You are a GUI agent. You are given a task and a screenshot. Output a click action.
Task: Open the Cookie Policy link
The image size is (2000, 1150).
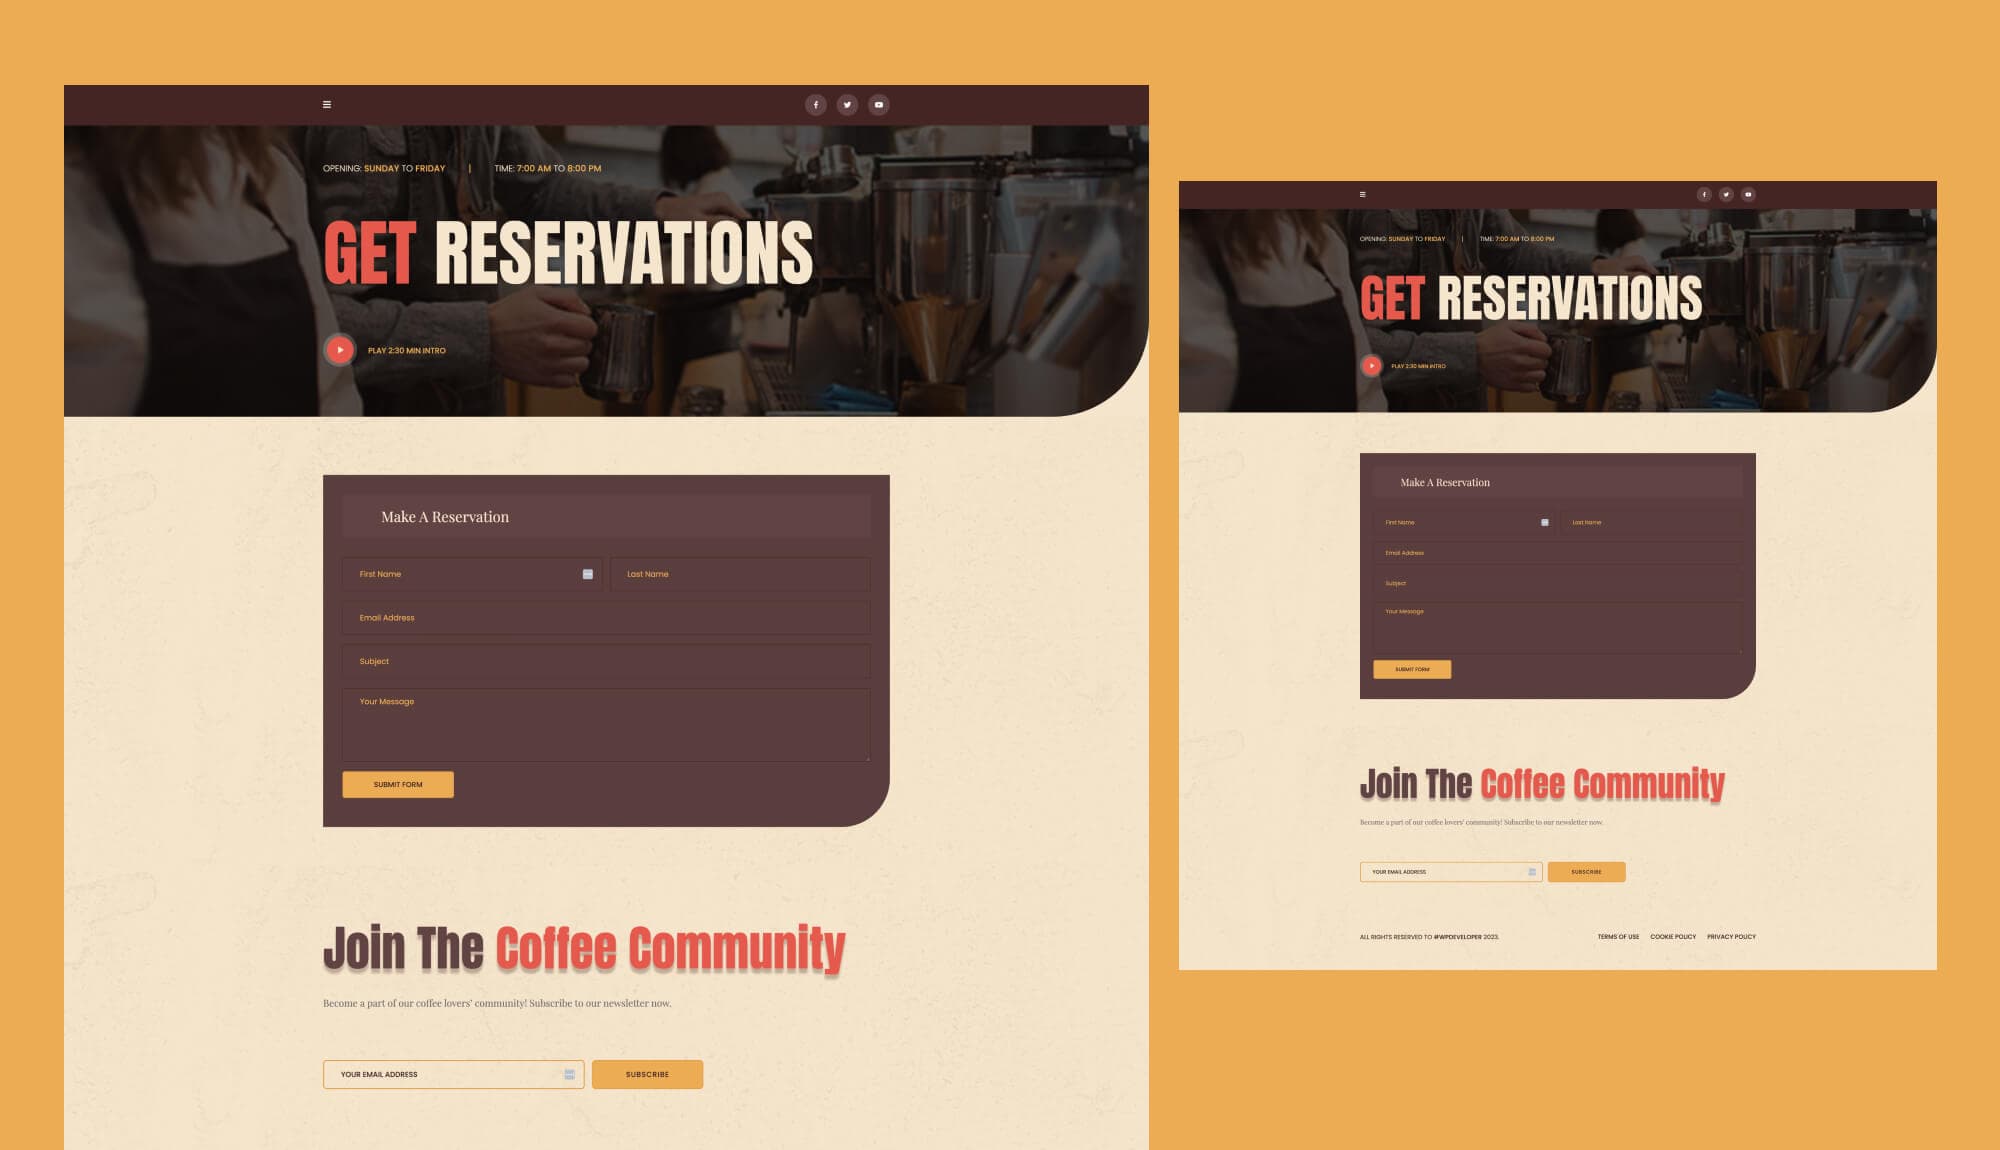pyautogui.click(x=1672, y=937)
